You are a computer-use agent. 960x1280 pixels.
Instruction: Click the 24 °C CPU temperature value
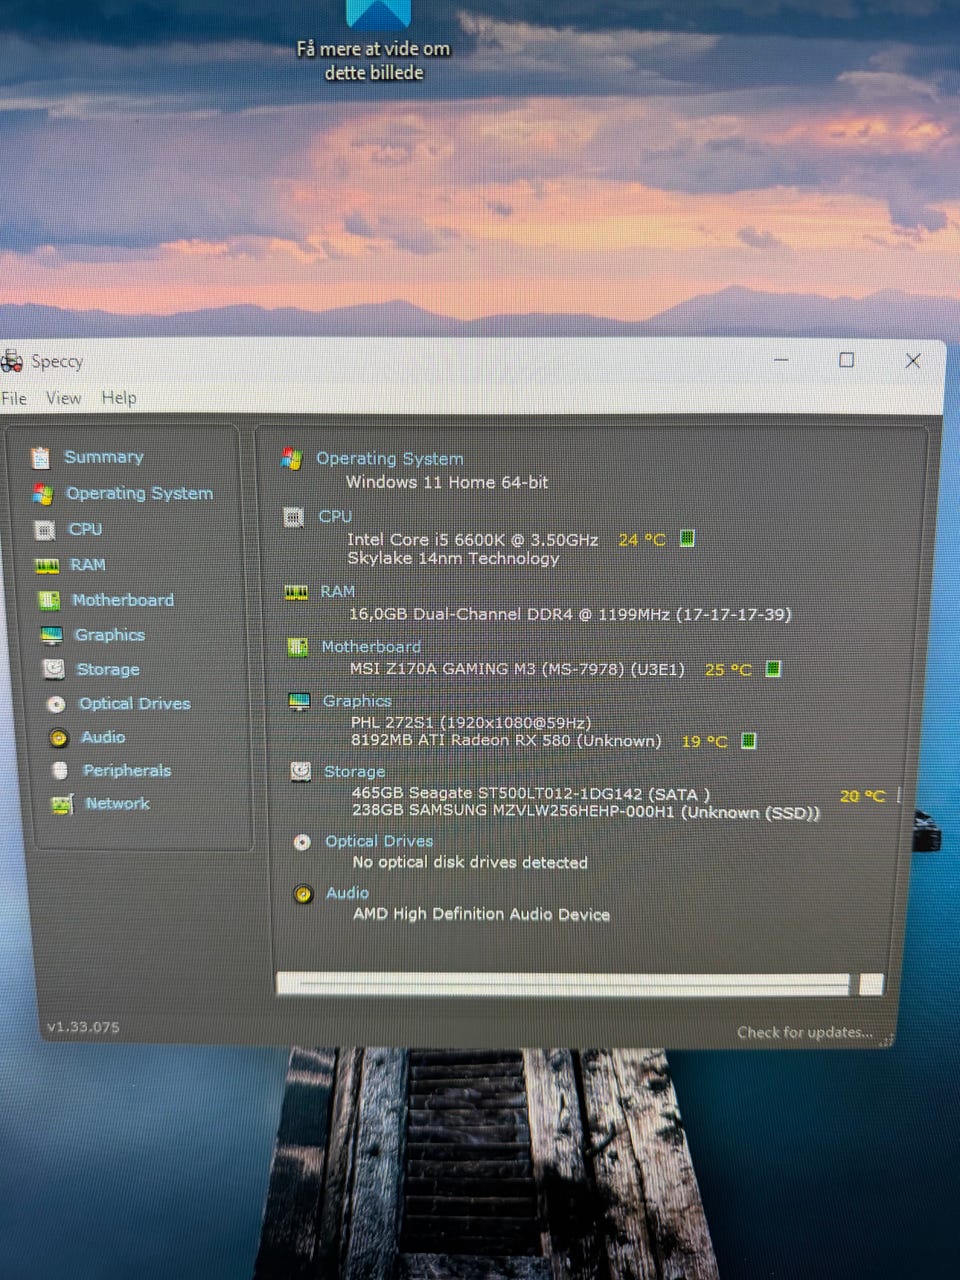click(x=641, y=540)
